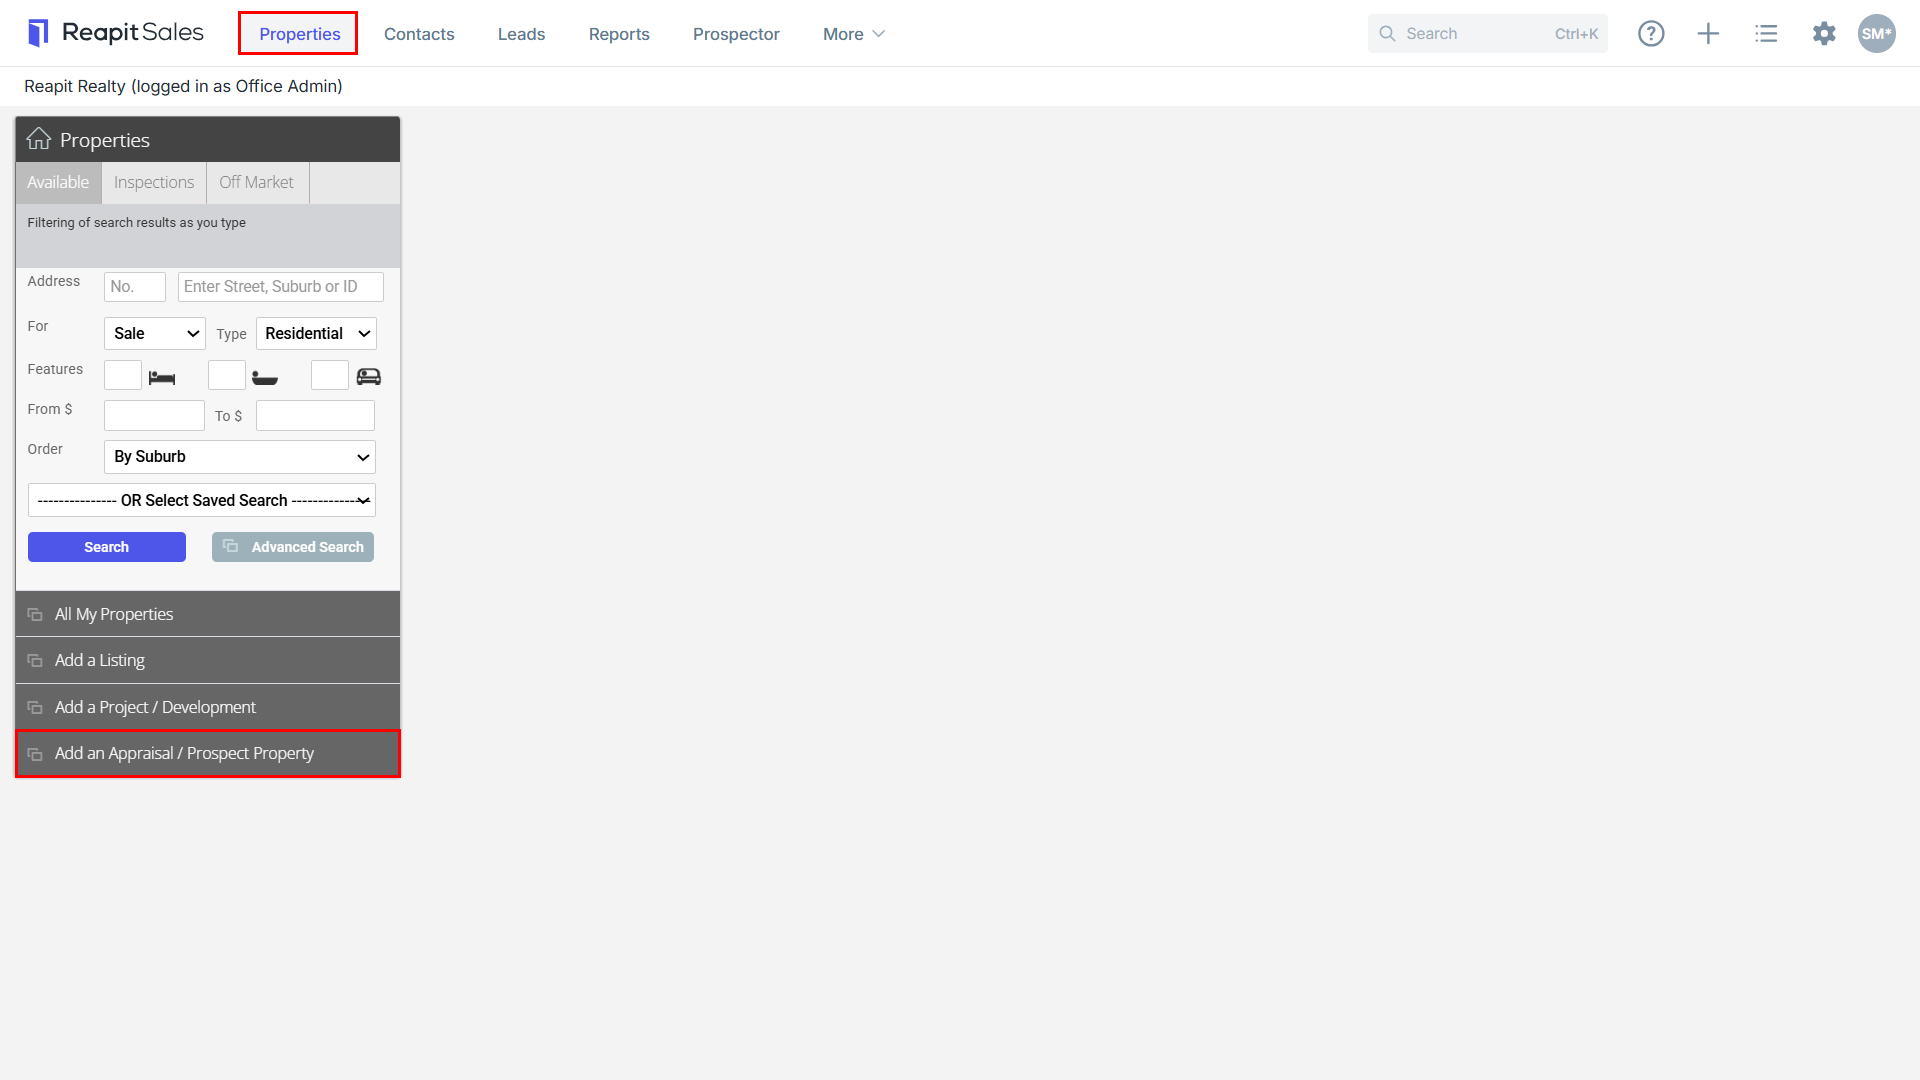Viewport: 1920px width, 1080px height.
Task: Open the settings gear icon
Action: pyautogui.click(x=1824, y=33)
